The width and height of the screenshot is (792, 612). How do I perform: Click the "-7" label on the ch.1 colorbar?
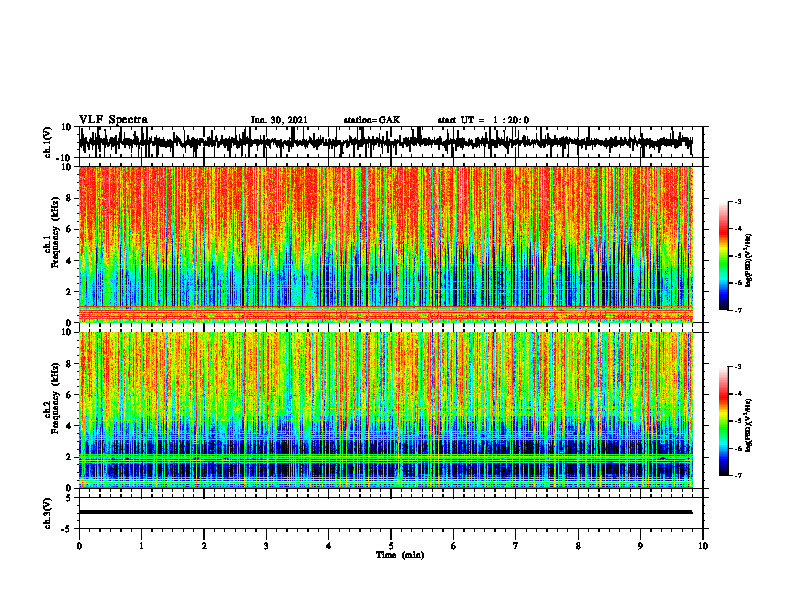[737, 310]
